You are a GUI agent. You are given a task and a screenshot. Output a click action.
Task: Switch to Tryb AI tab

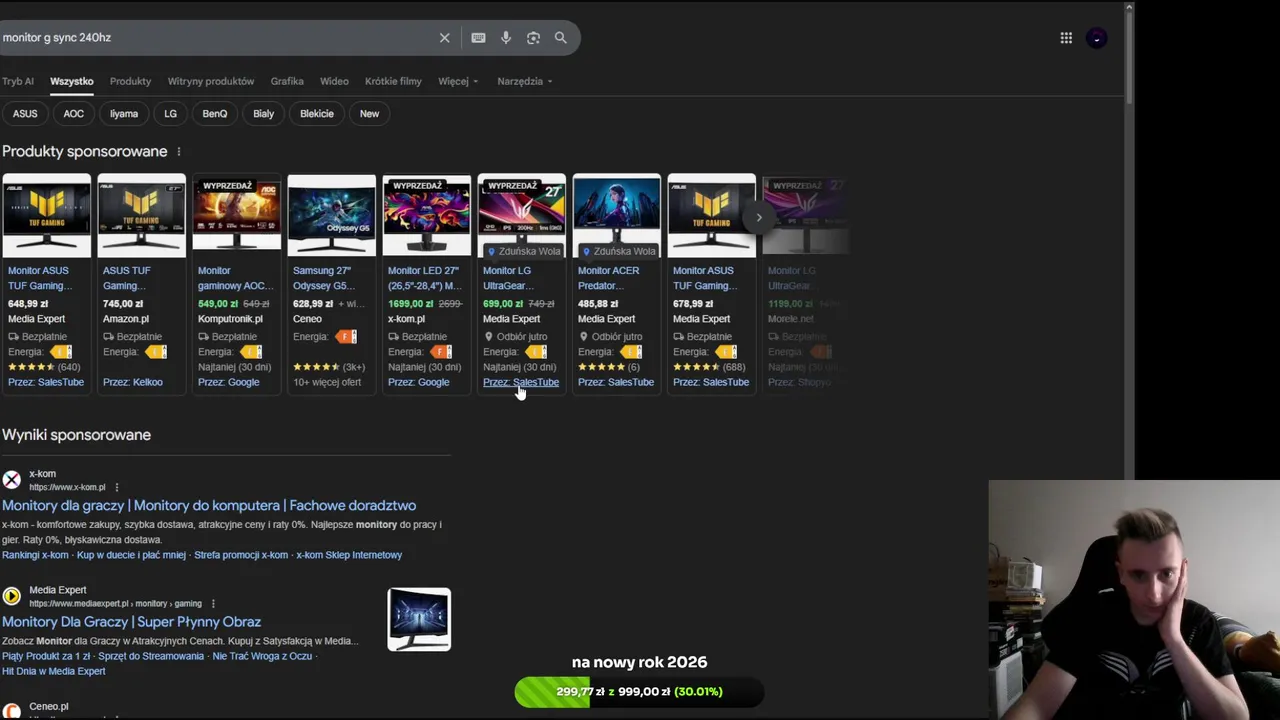[x=17, y=81]
